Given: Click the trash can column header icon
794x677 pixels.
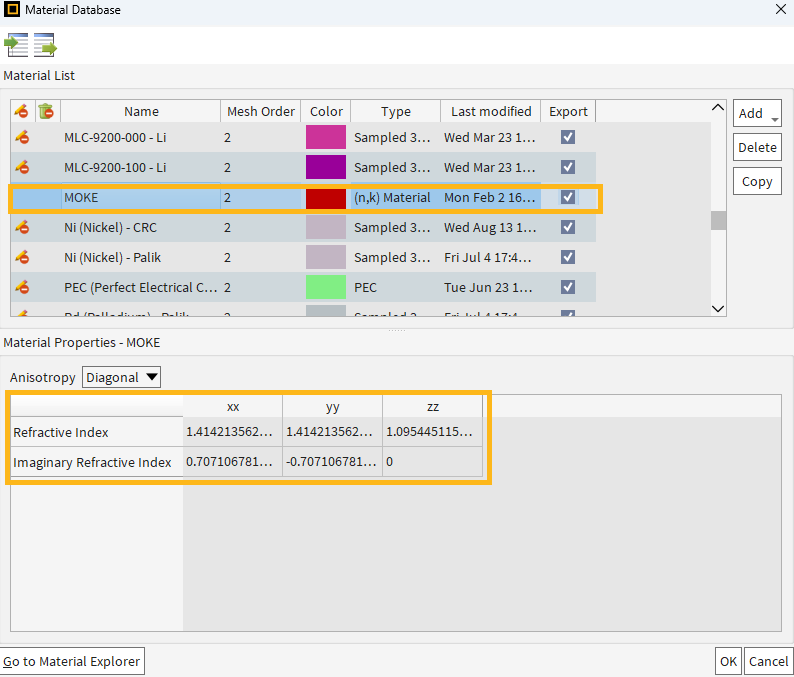Looking at the screenshot, I should [46, 111].
